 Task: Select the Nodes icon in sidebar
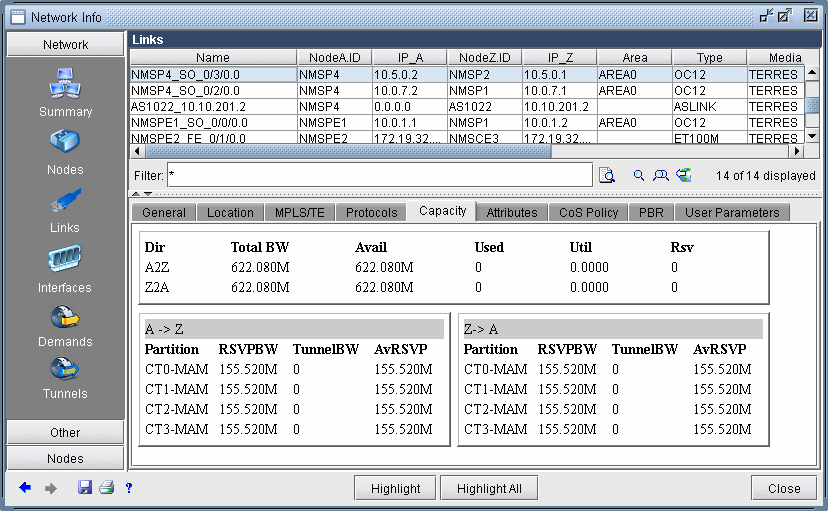65,143
